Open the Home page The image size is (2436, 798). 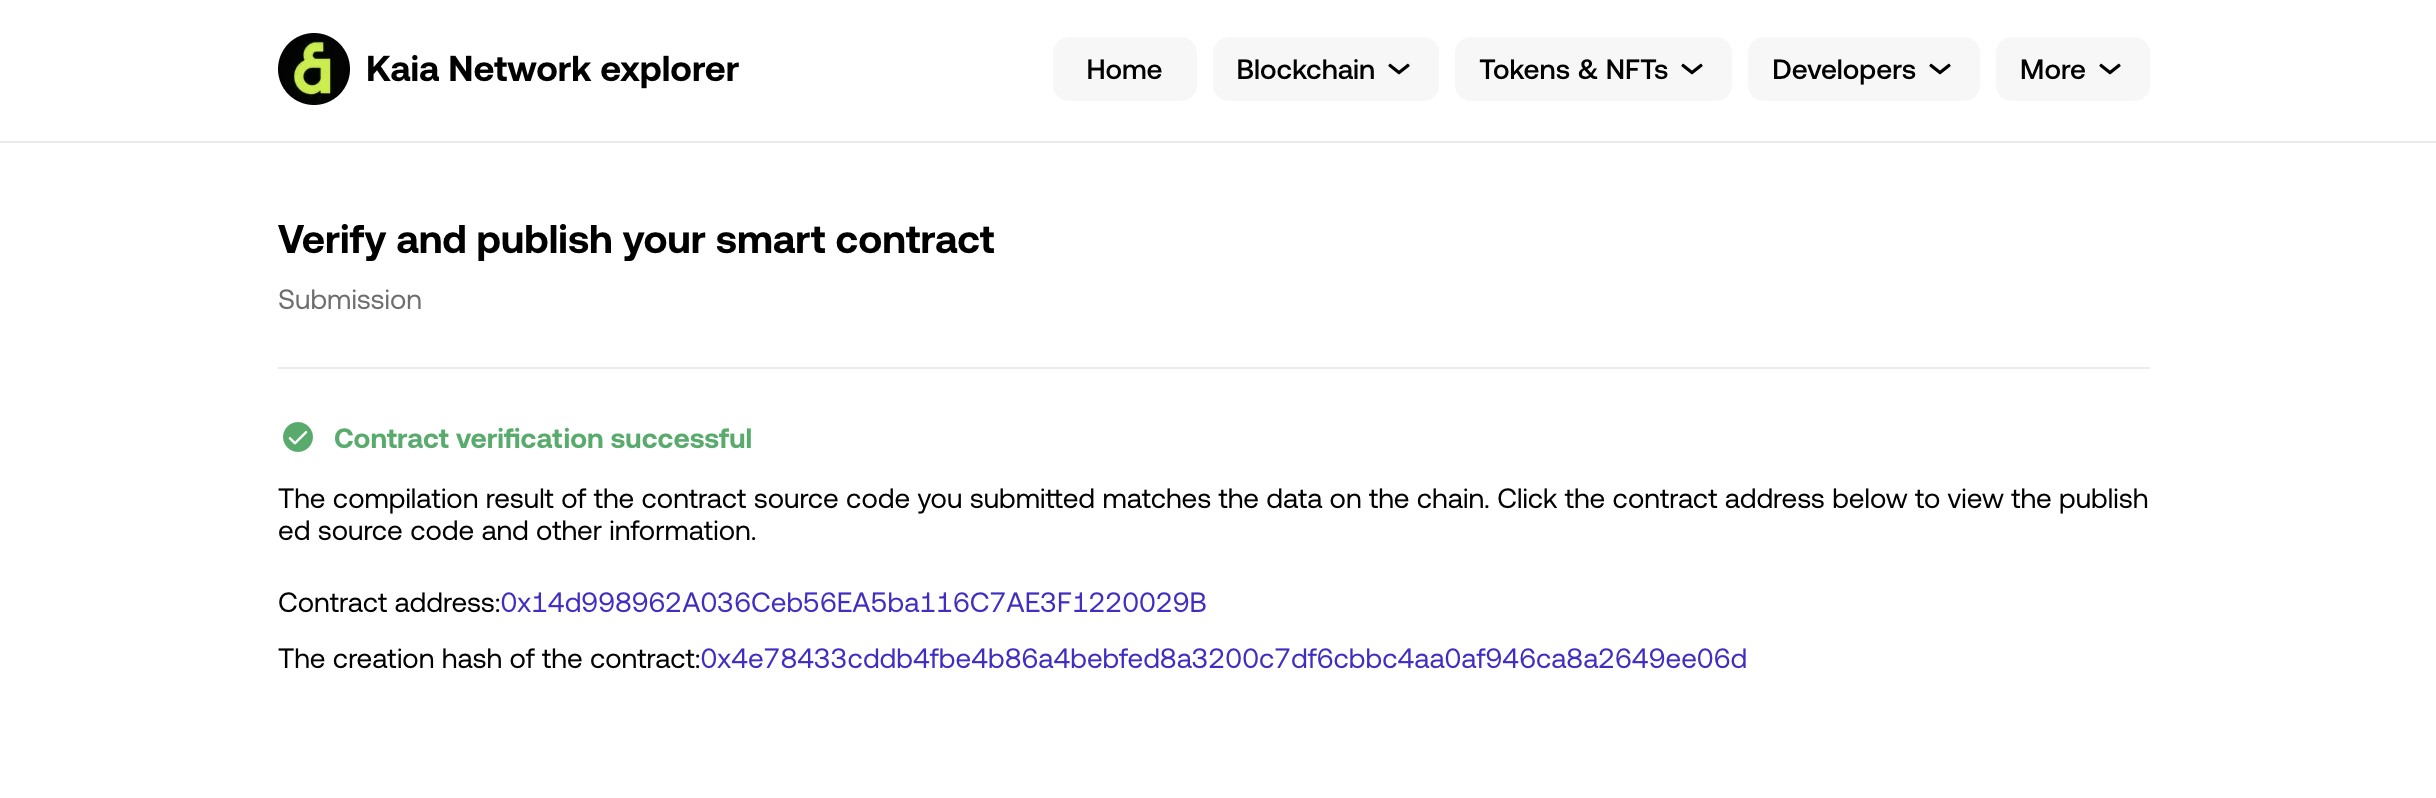pos(1124,69)
